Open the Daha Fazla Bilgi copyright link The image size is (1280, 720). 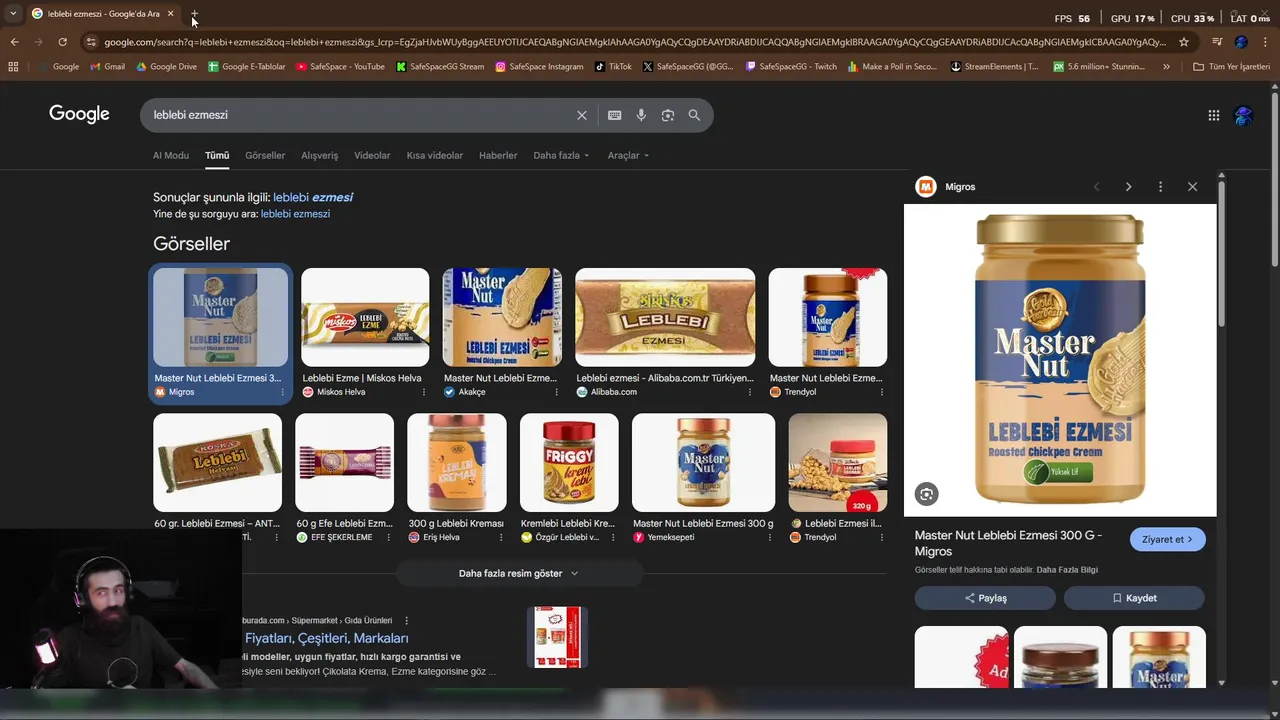(x=1067, y=570)
